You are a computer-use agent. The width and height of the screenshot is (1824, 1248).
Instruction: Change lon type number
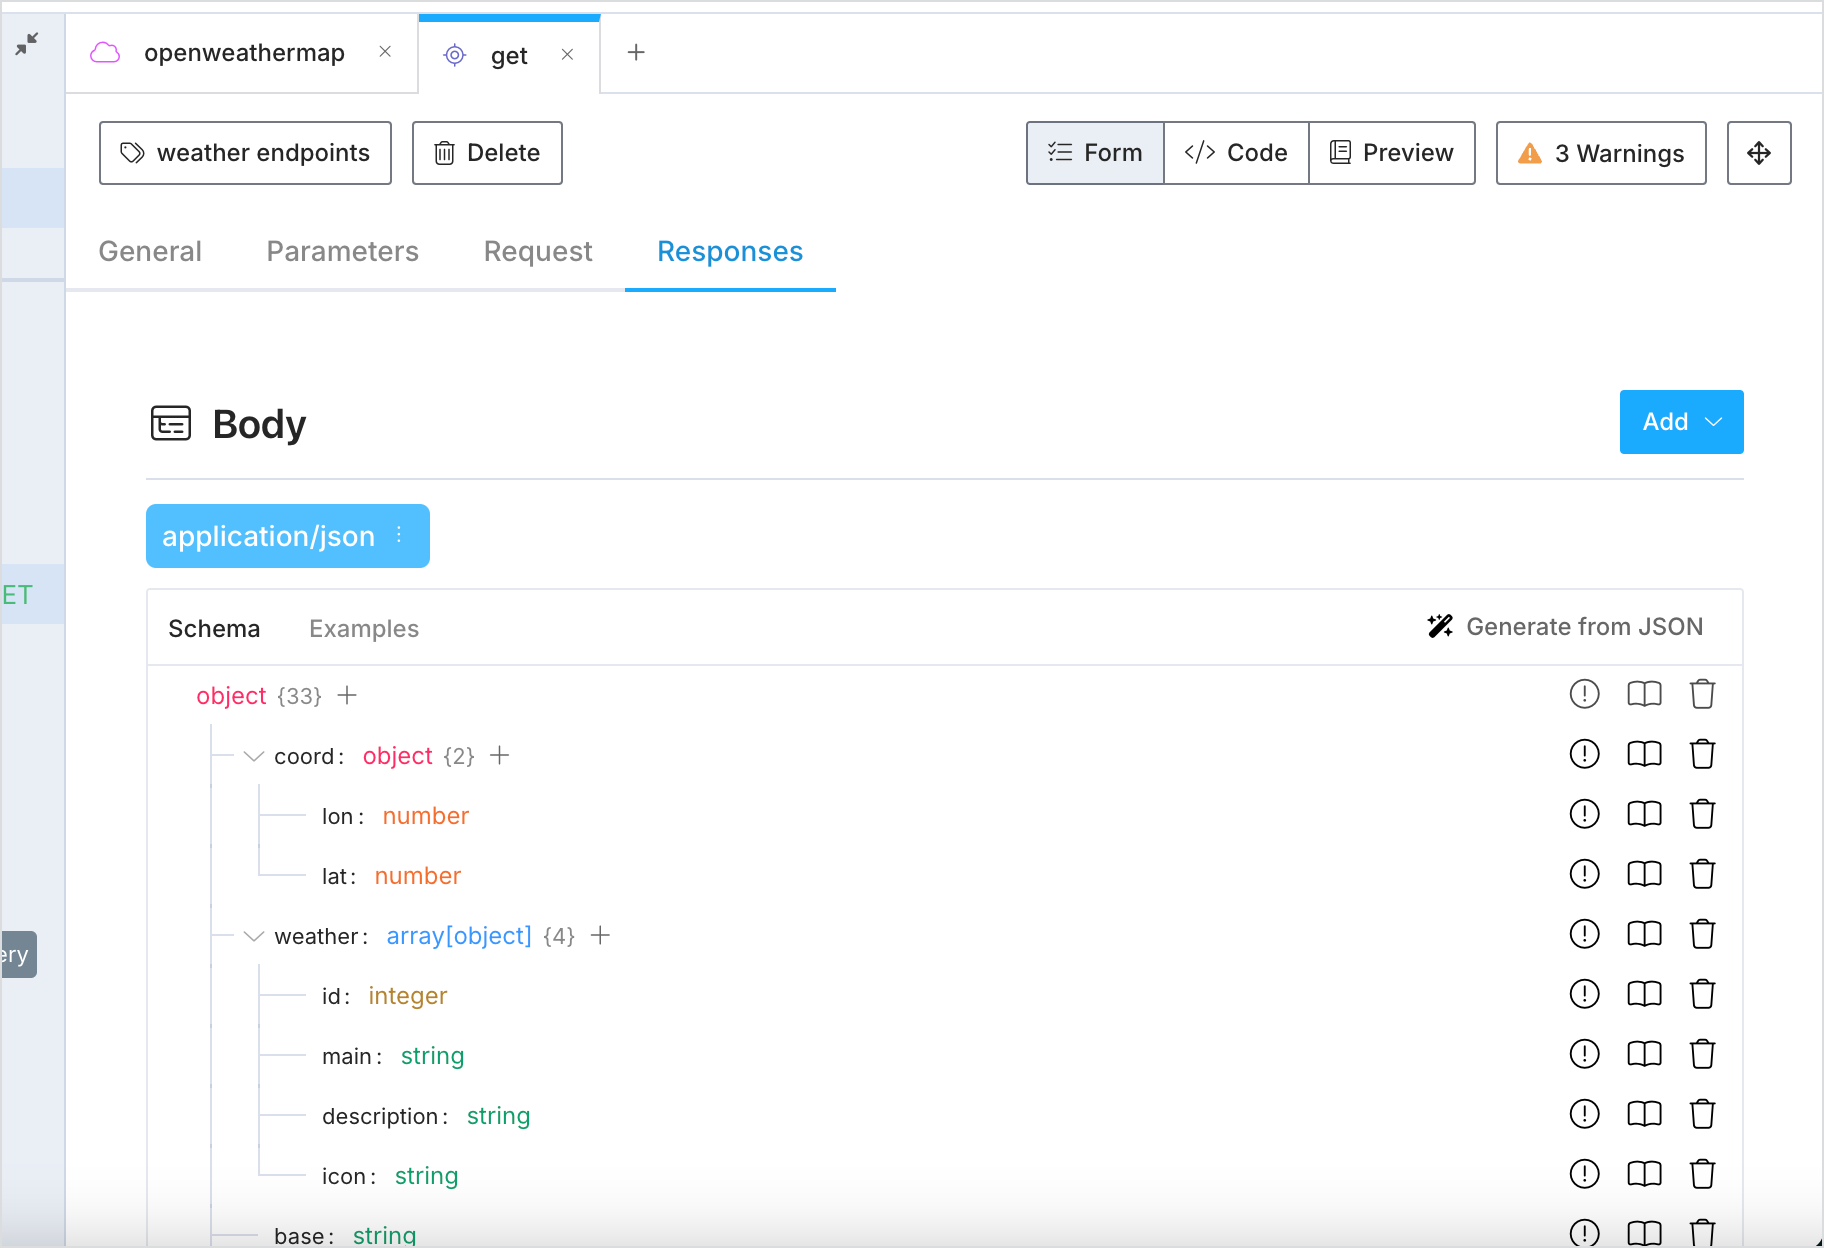click(x=426, y=815)
